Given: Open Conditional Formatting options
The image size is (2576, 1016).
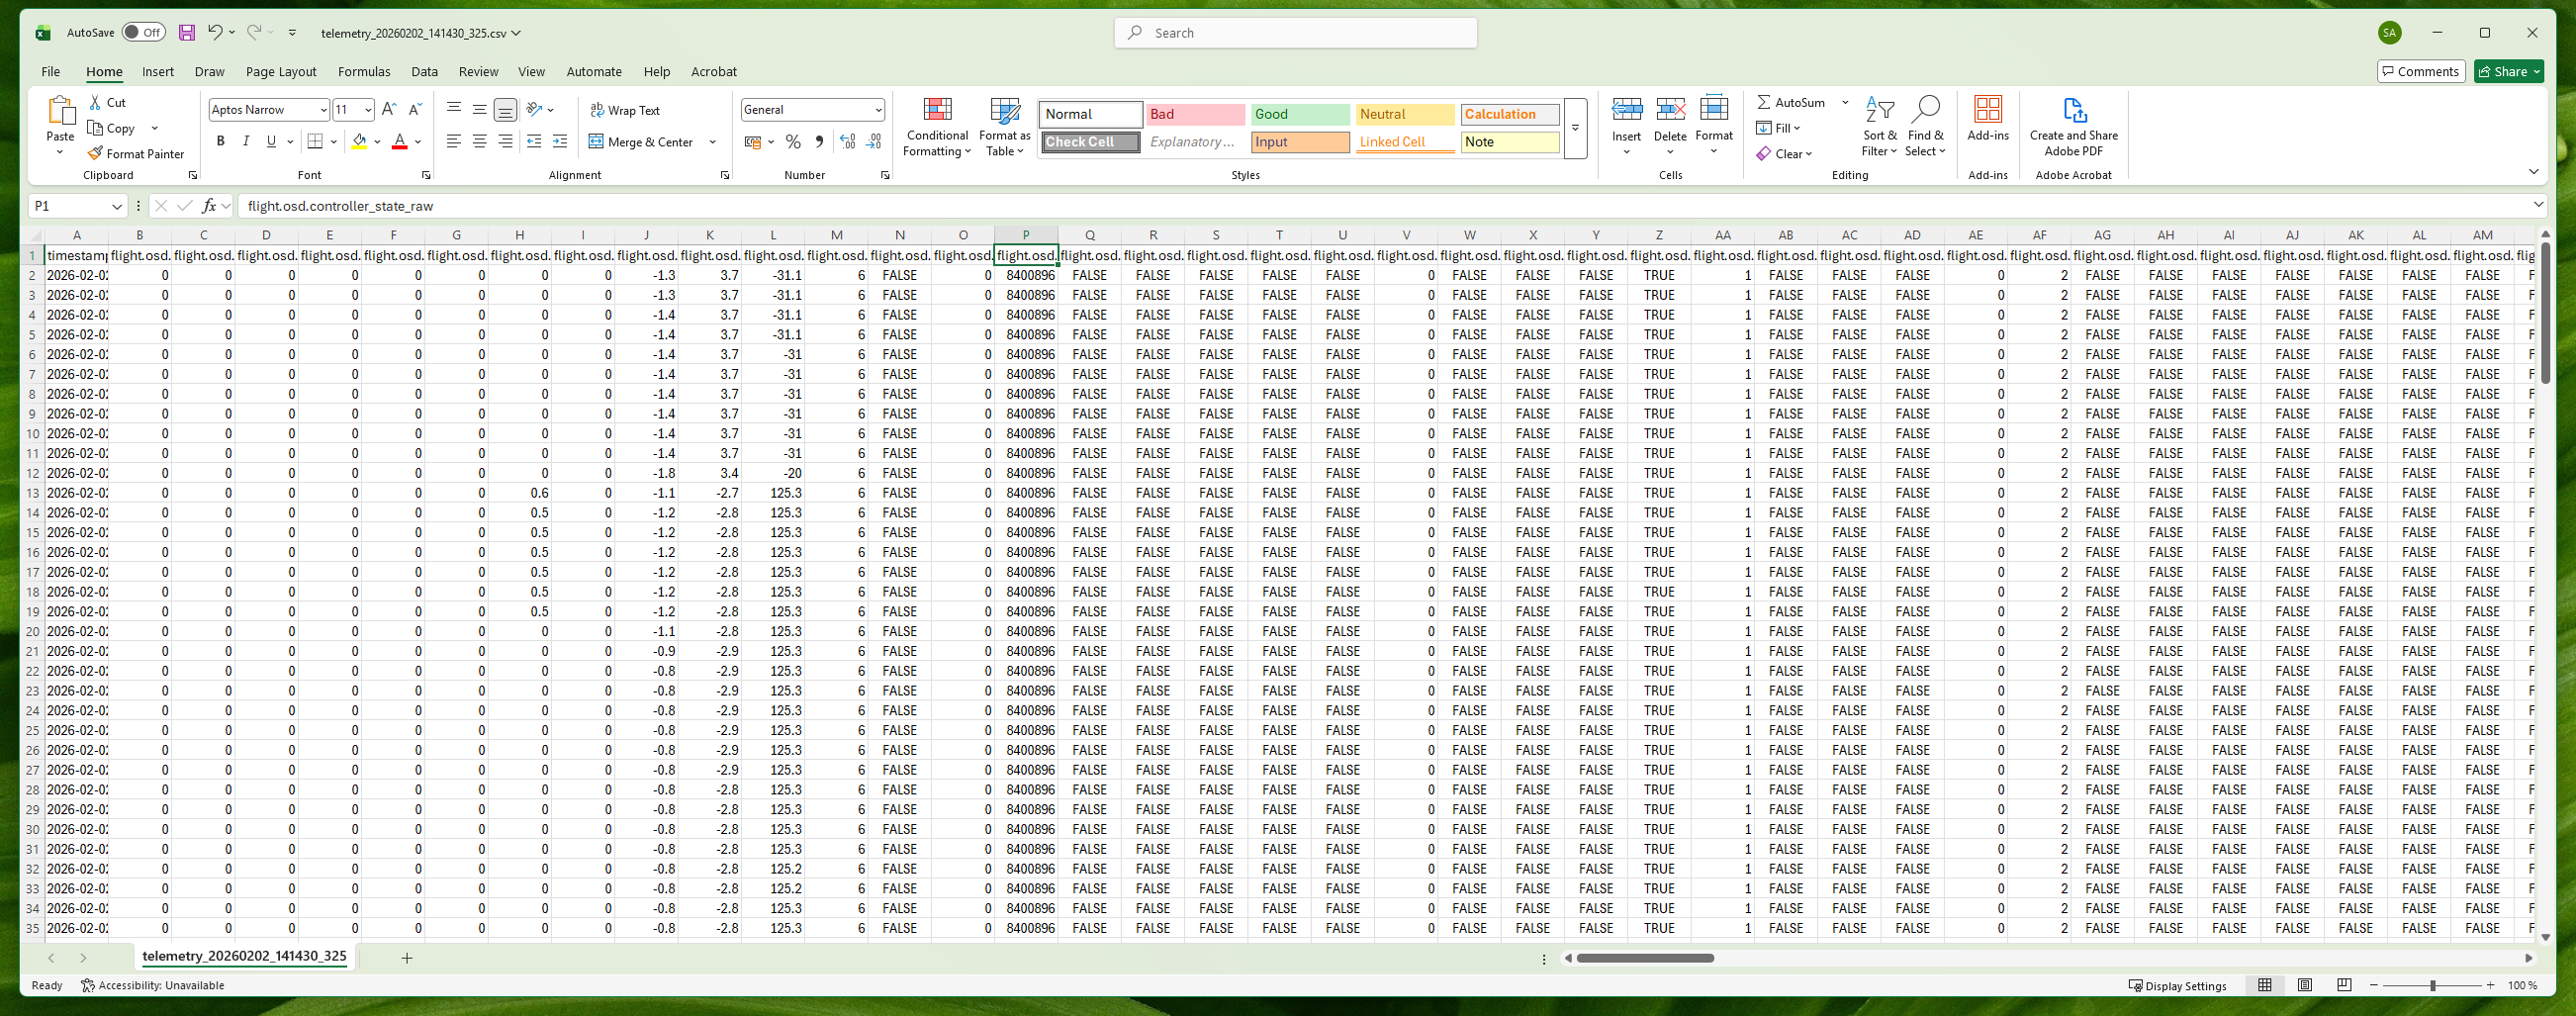Looking at the screenshot, I should click(937, 127).
